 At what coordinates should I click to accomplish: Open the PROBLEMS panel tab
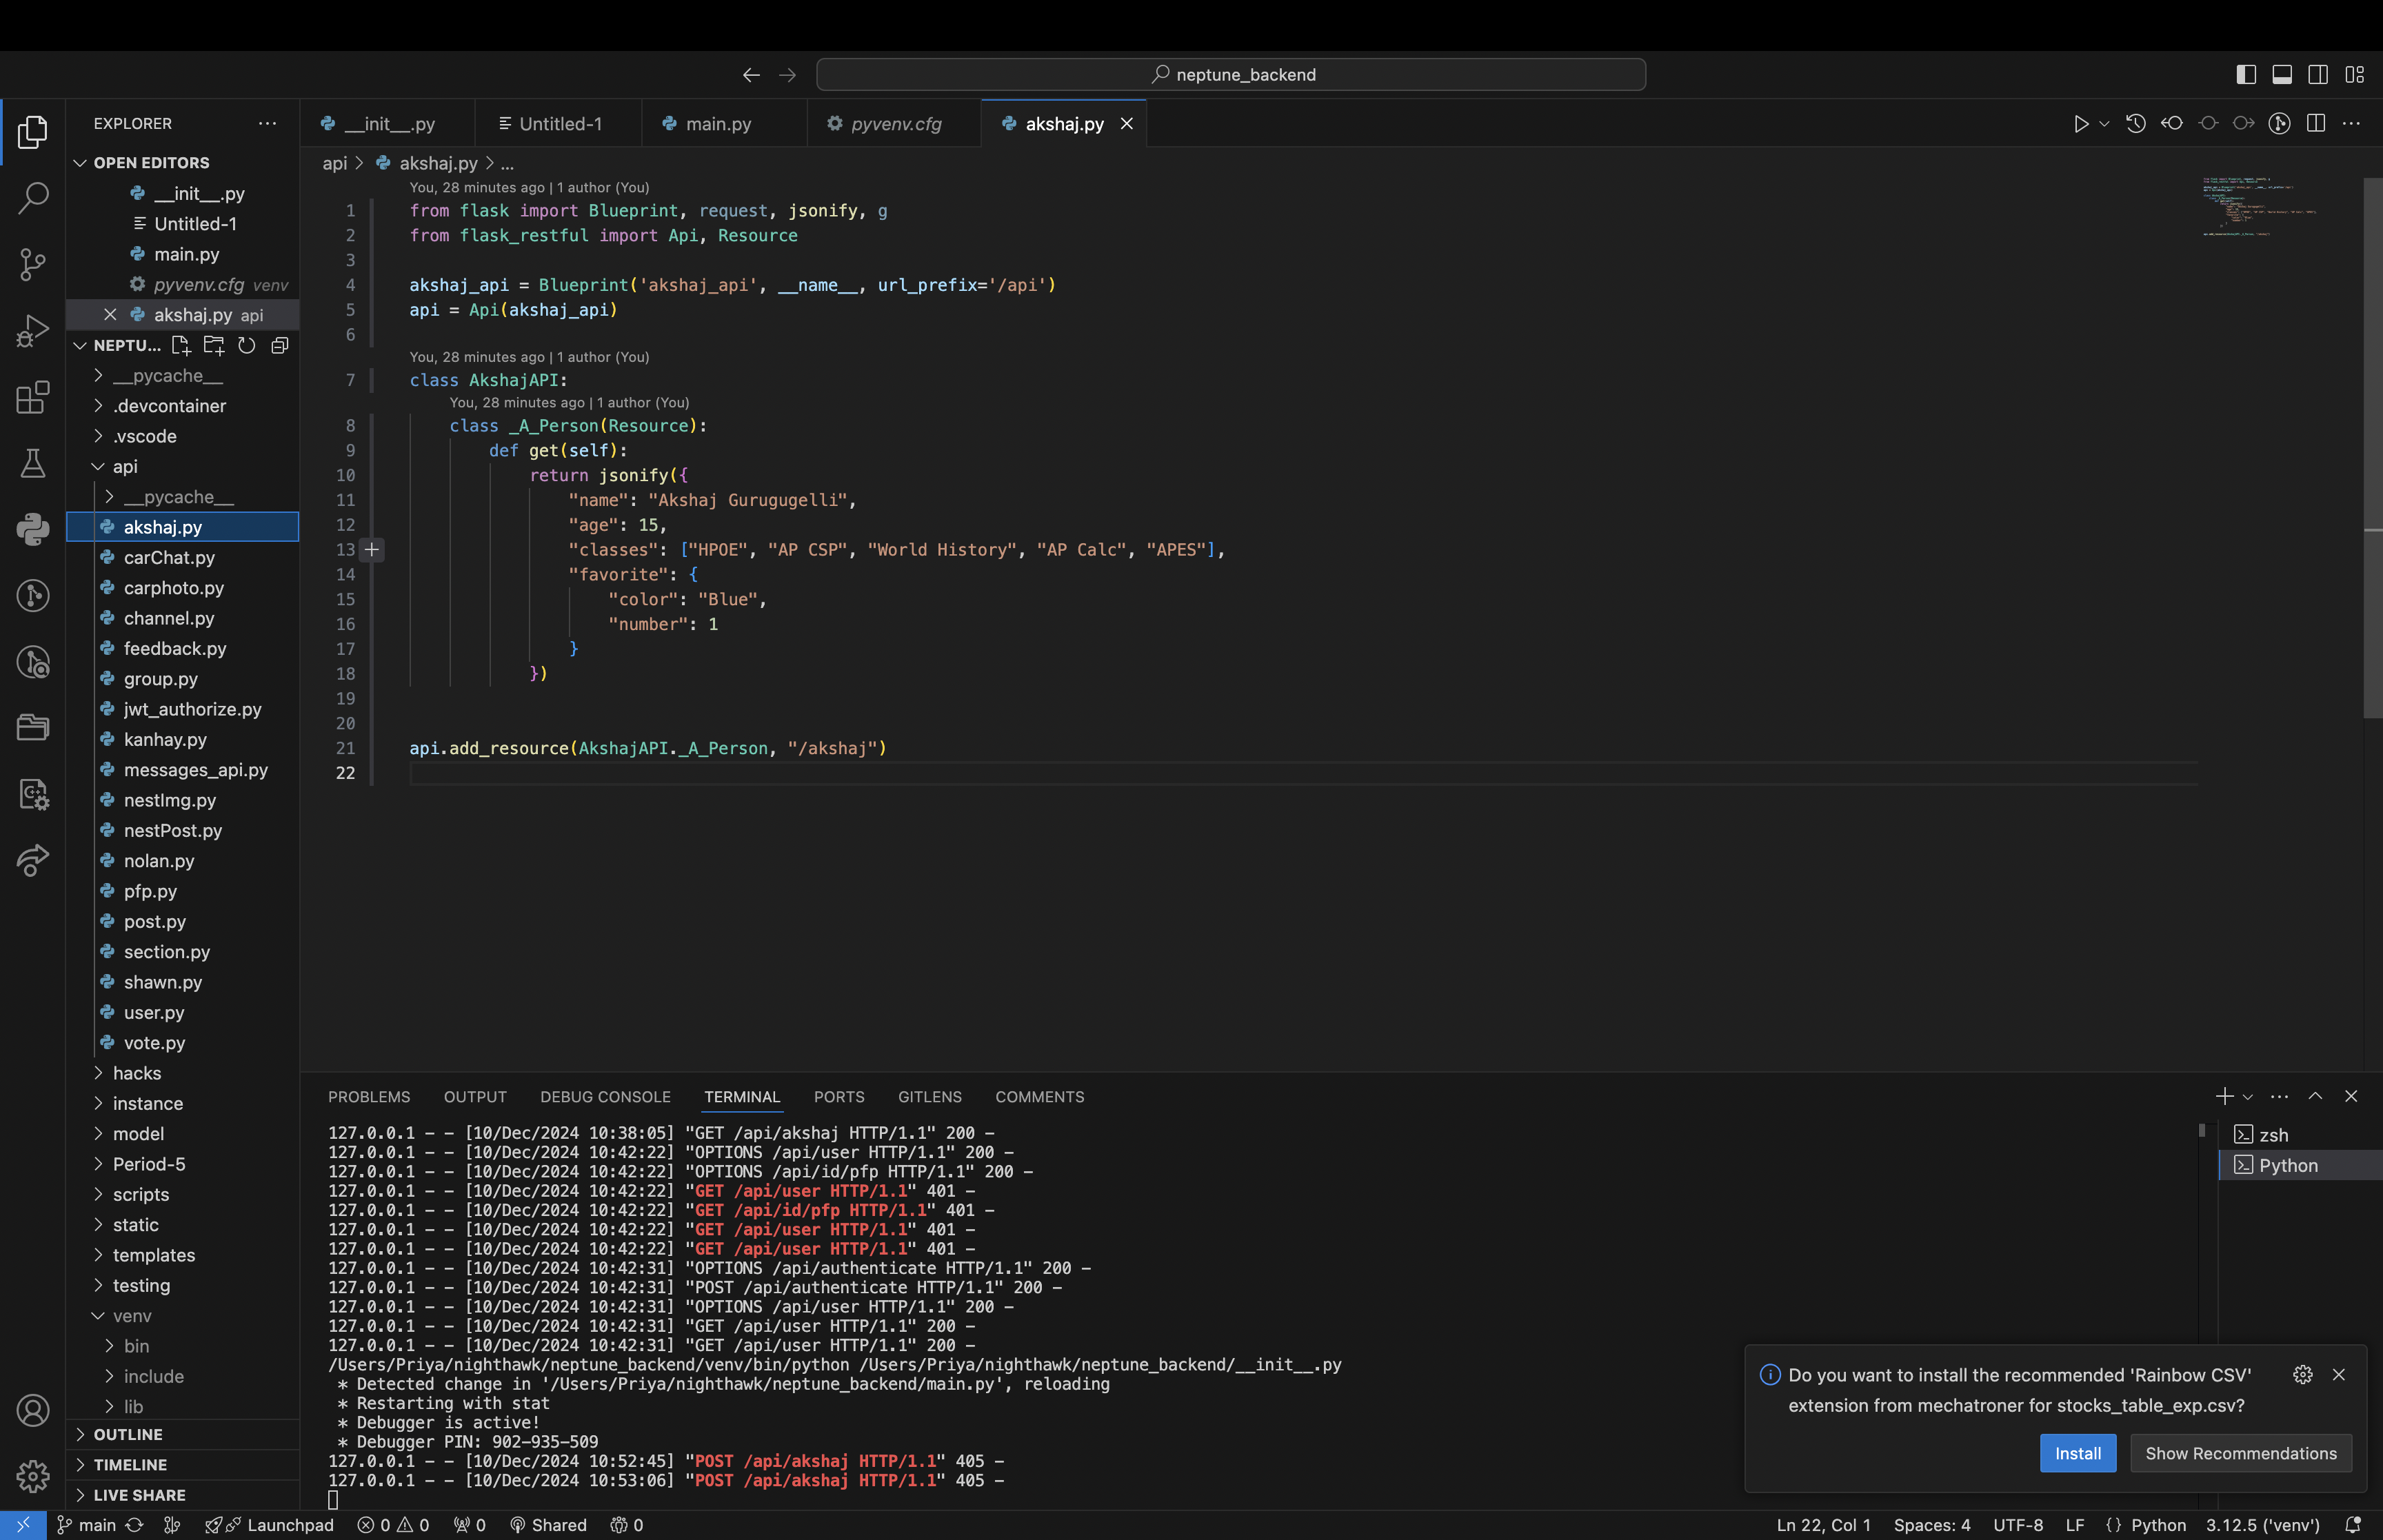[369, 1097]
